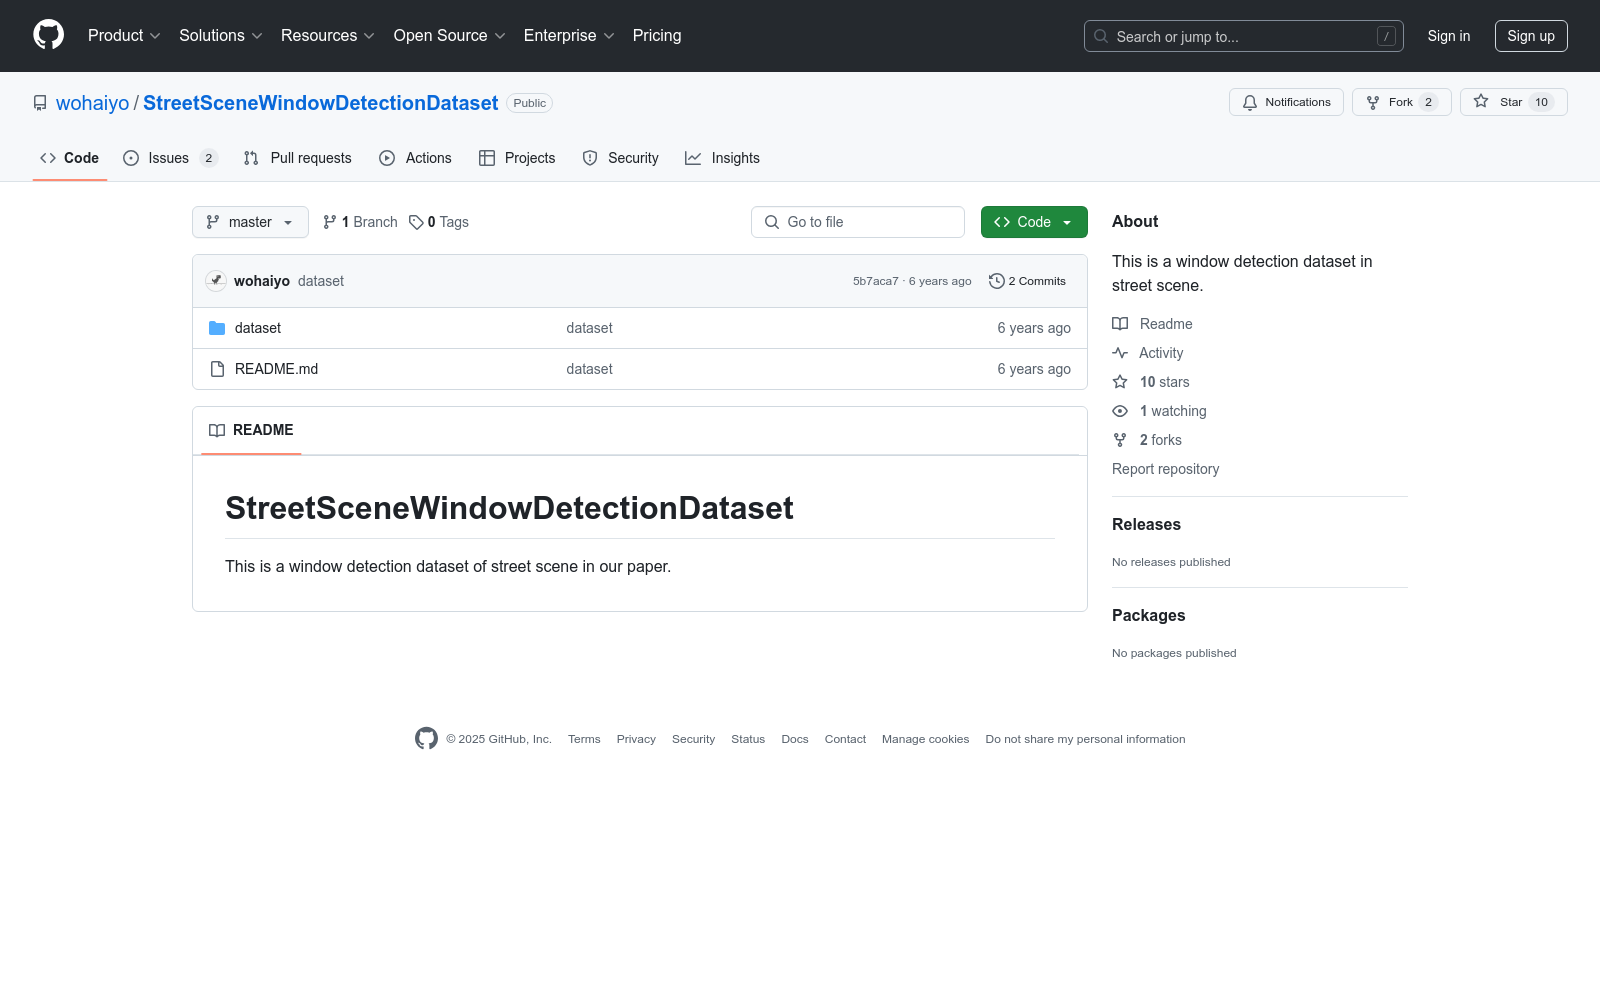Expand the Open Source menu
1600x1000 pixels.
pyautogui.click(x=450, y=36)
